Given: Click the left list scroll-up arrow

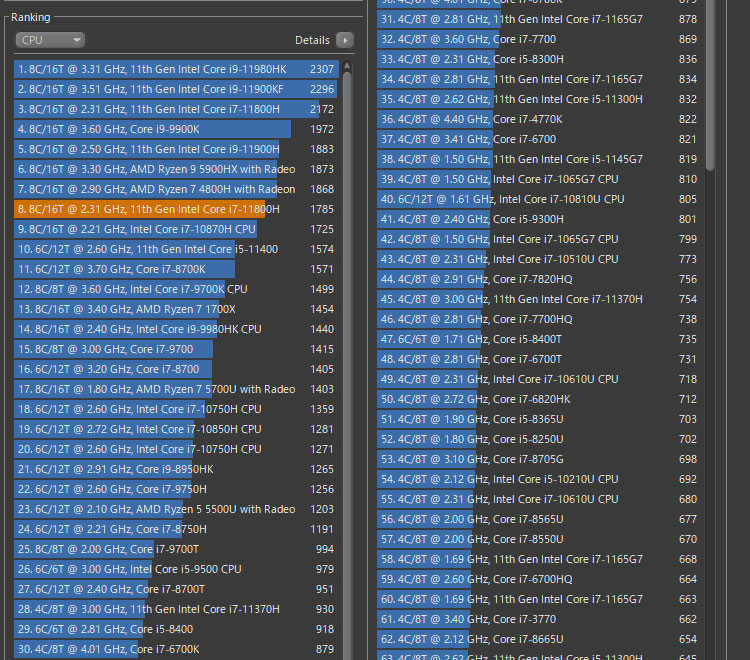Looking at the screenshot, I should click(347, 66).
